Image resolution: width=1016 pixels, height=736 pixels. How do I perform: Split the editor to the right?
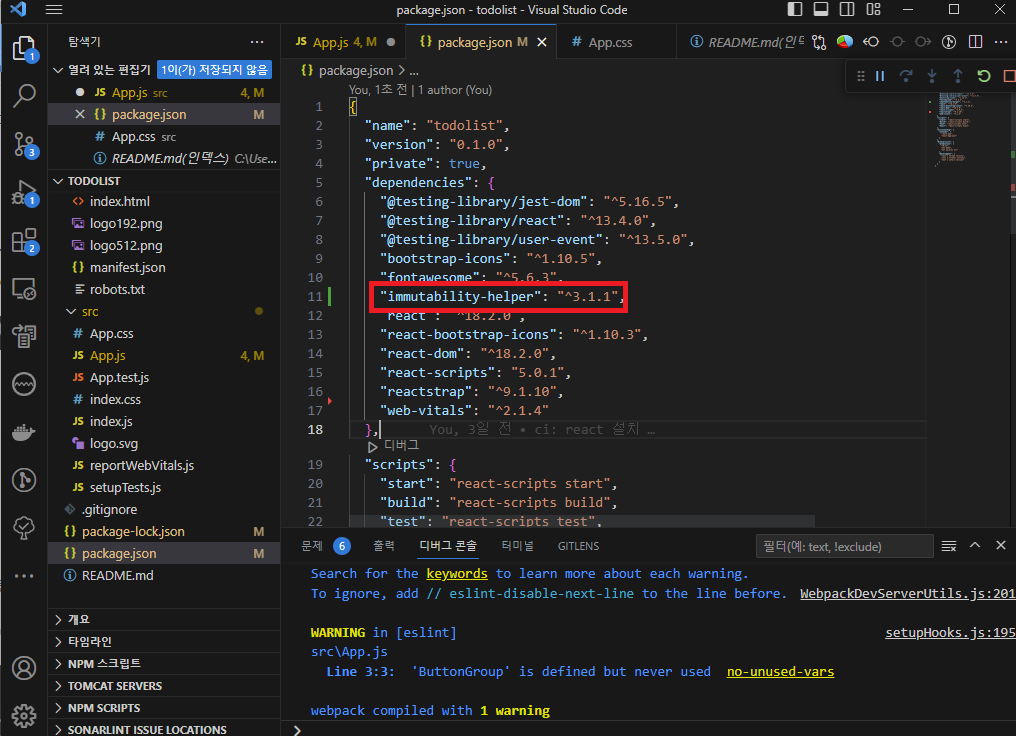click(975, 41)
